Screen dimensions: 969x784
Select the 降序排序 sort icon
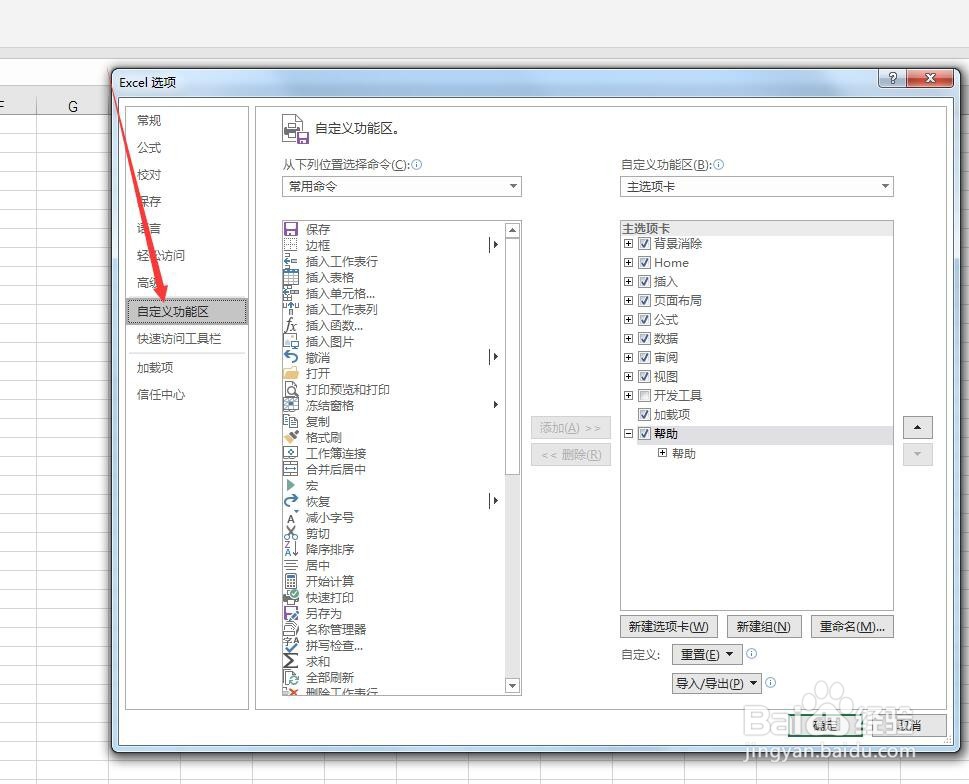click(290, 549)
